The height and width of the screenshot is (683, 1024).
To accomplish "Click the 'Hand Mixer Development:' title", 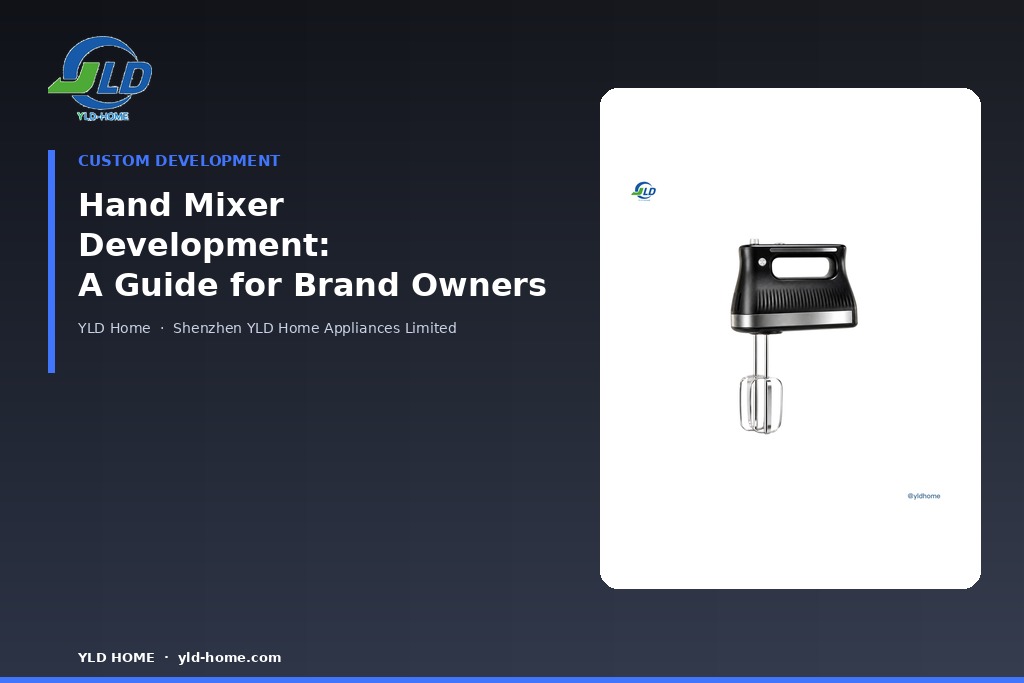I will pos(204,225).
